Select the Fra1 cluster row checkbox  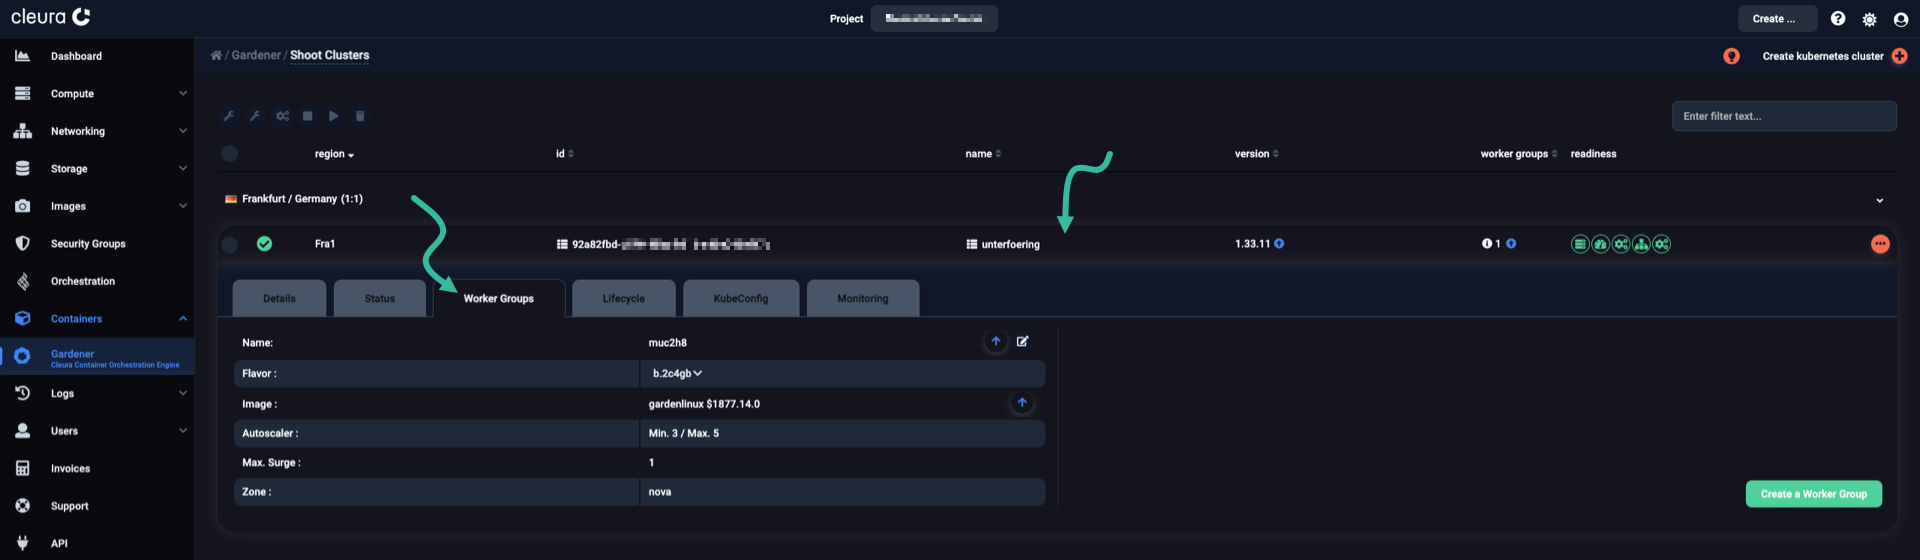pos(230,244)
